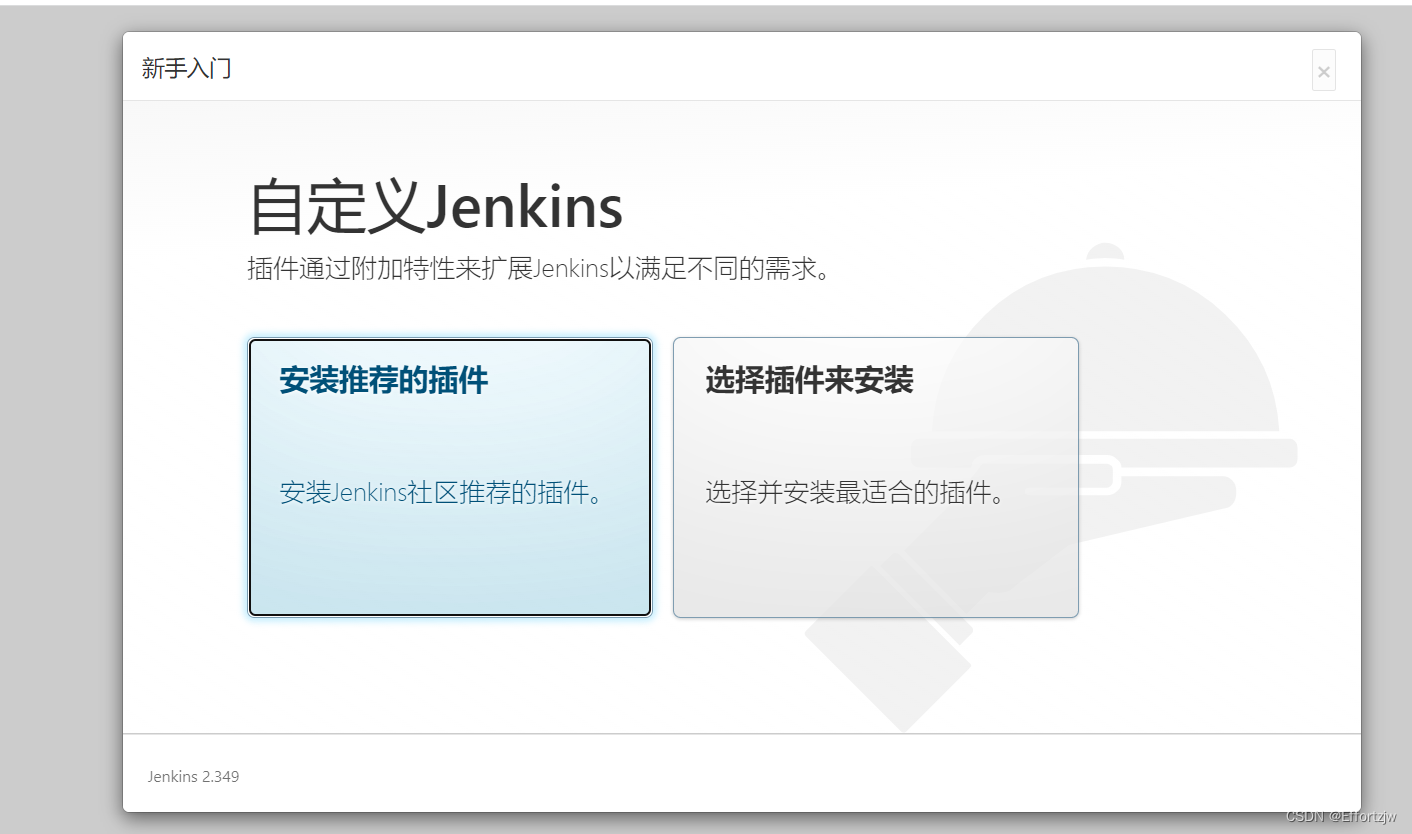The width and height of the screenshot is (1412, 834).
Task: Click the 新手入门 dialog title text
Action: click(187, 69)
